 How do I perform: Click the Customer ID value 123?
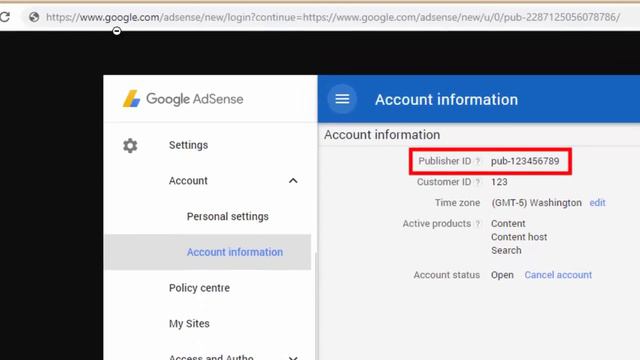499,182
